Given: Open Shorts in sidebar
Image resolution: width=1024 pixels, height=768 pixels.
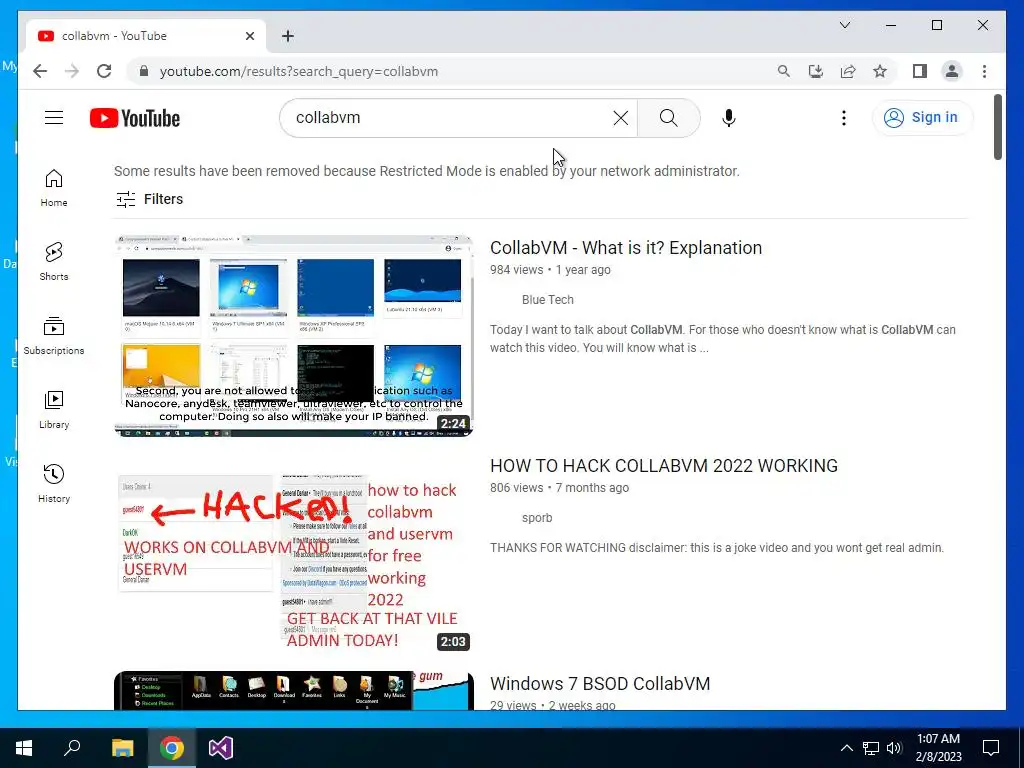Looking at the screenshot, I should (54, 262).
